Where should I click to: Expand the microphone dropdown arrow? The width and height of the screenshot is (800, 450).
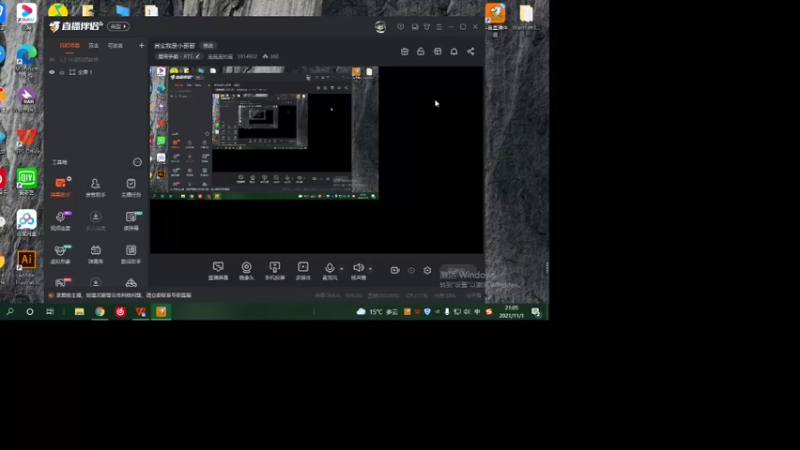[x=341, y=268]
